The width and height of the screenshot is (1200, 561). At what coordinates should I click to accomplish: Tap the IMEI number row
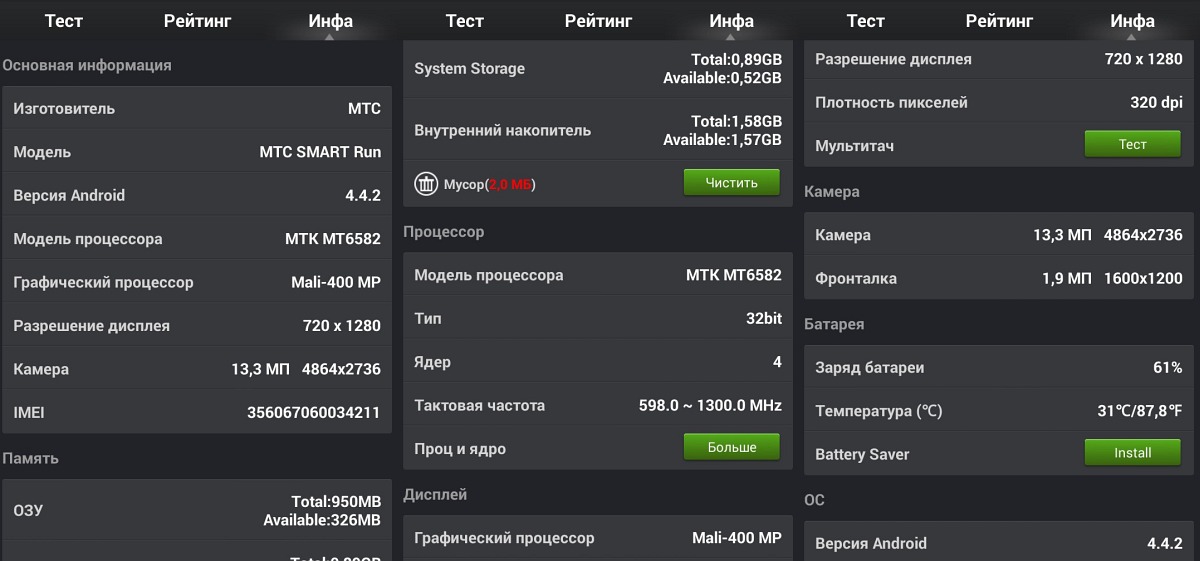[197, 412]
